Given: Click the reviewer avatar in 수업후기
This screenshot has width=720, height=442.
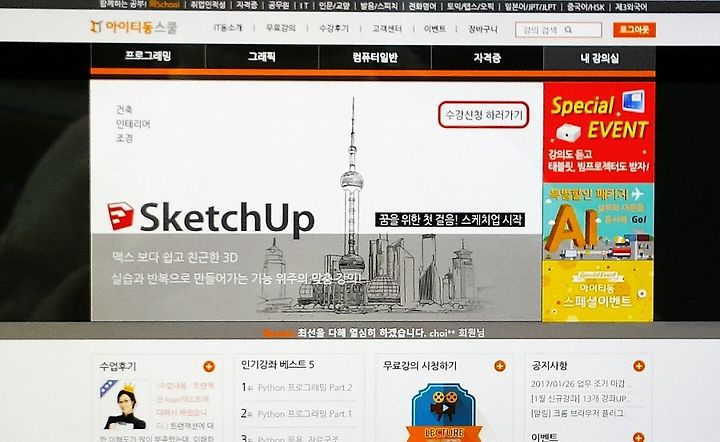Looking at the screenshot, I should point(123,405).
